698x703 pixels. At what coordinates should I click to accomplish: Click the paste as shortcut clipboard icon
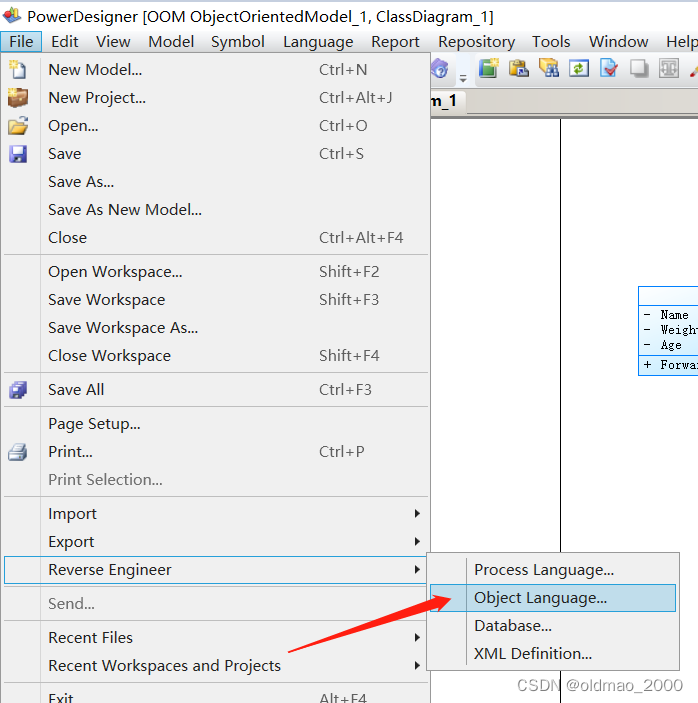pos(519,69)
